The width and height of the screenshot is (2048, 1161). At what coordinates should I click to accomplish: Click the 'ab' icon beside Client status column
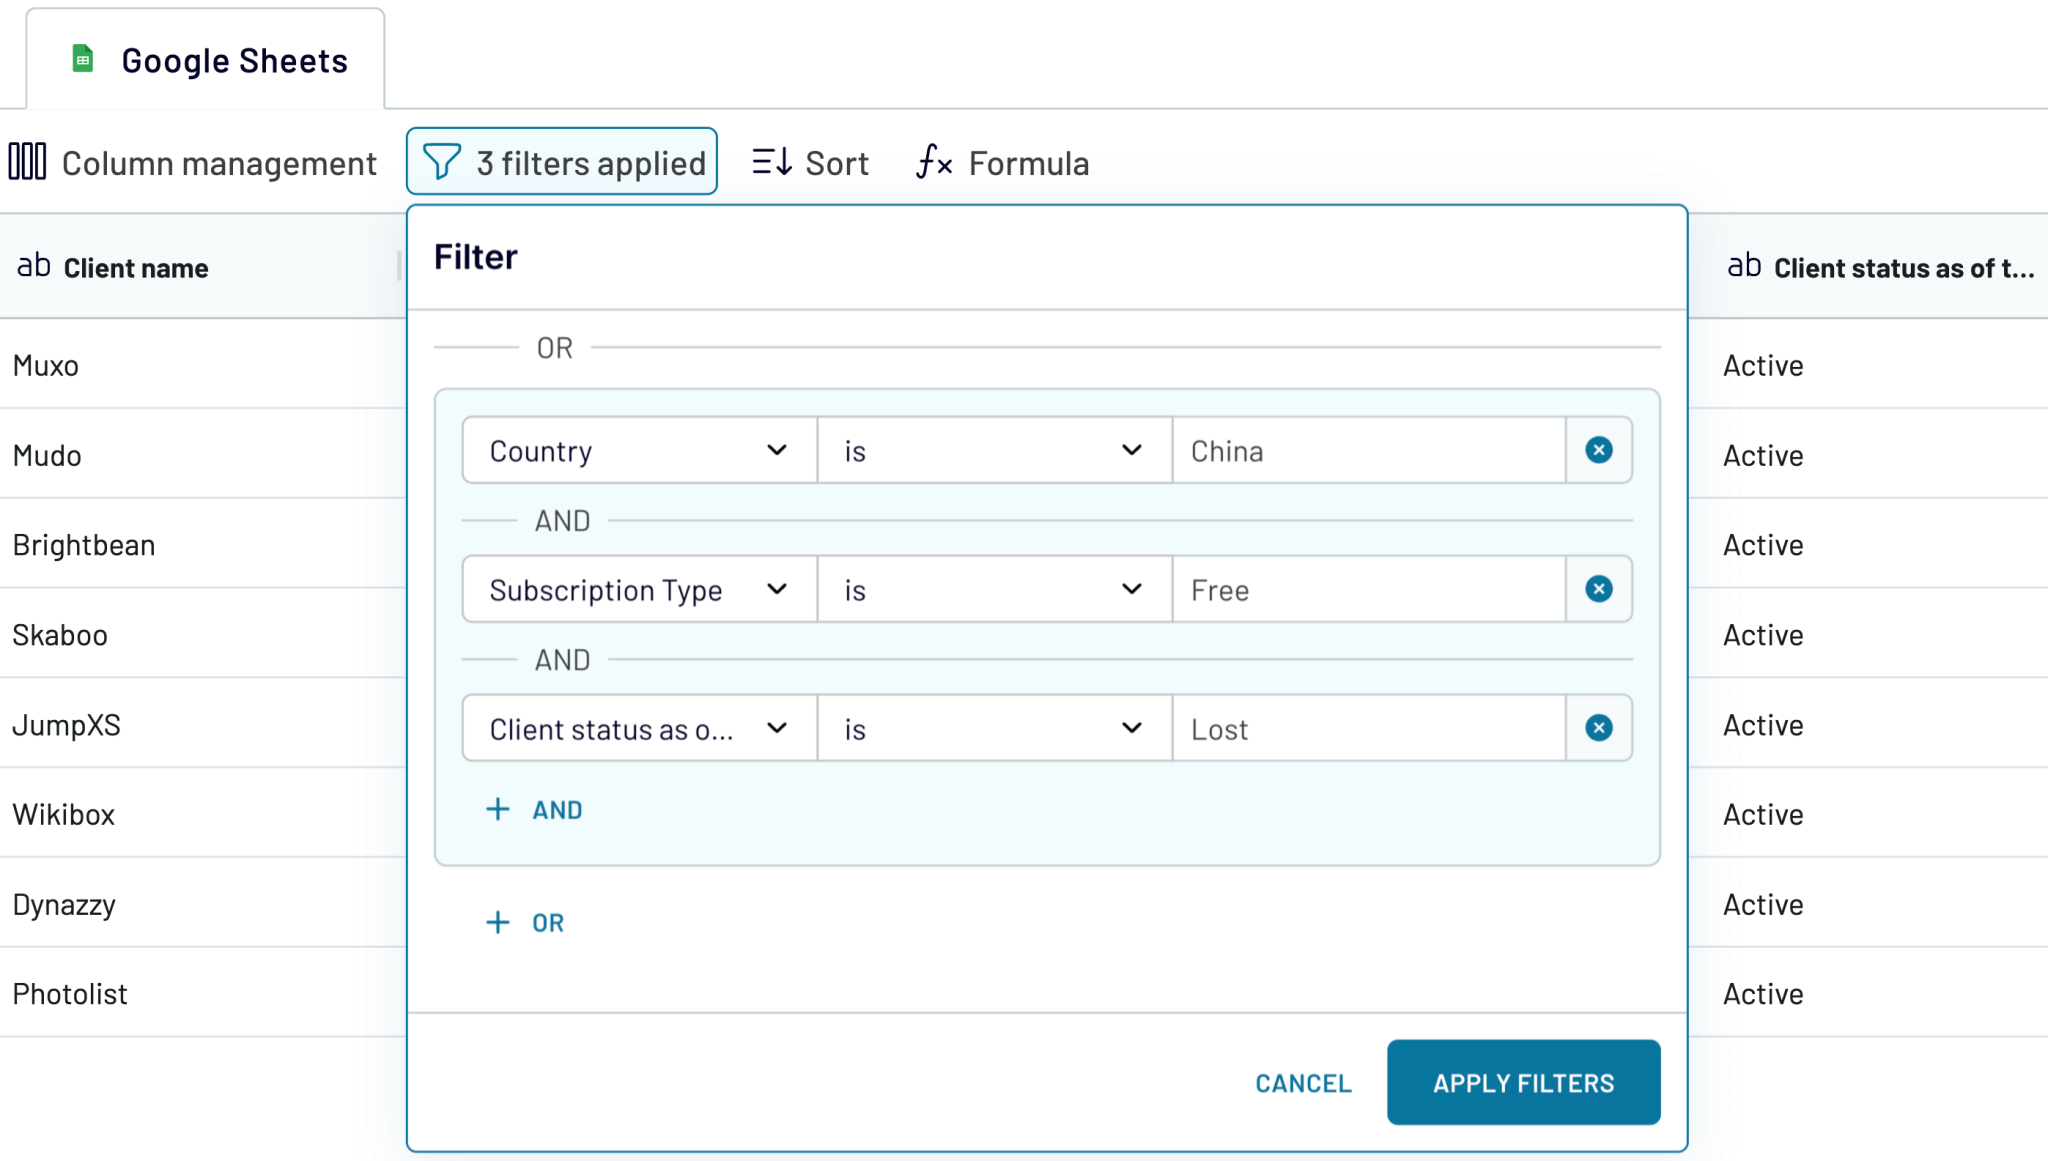click(1744, 266)
